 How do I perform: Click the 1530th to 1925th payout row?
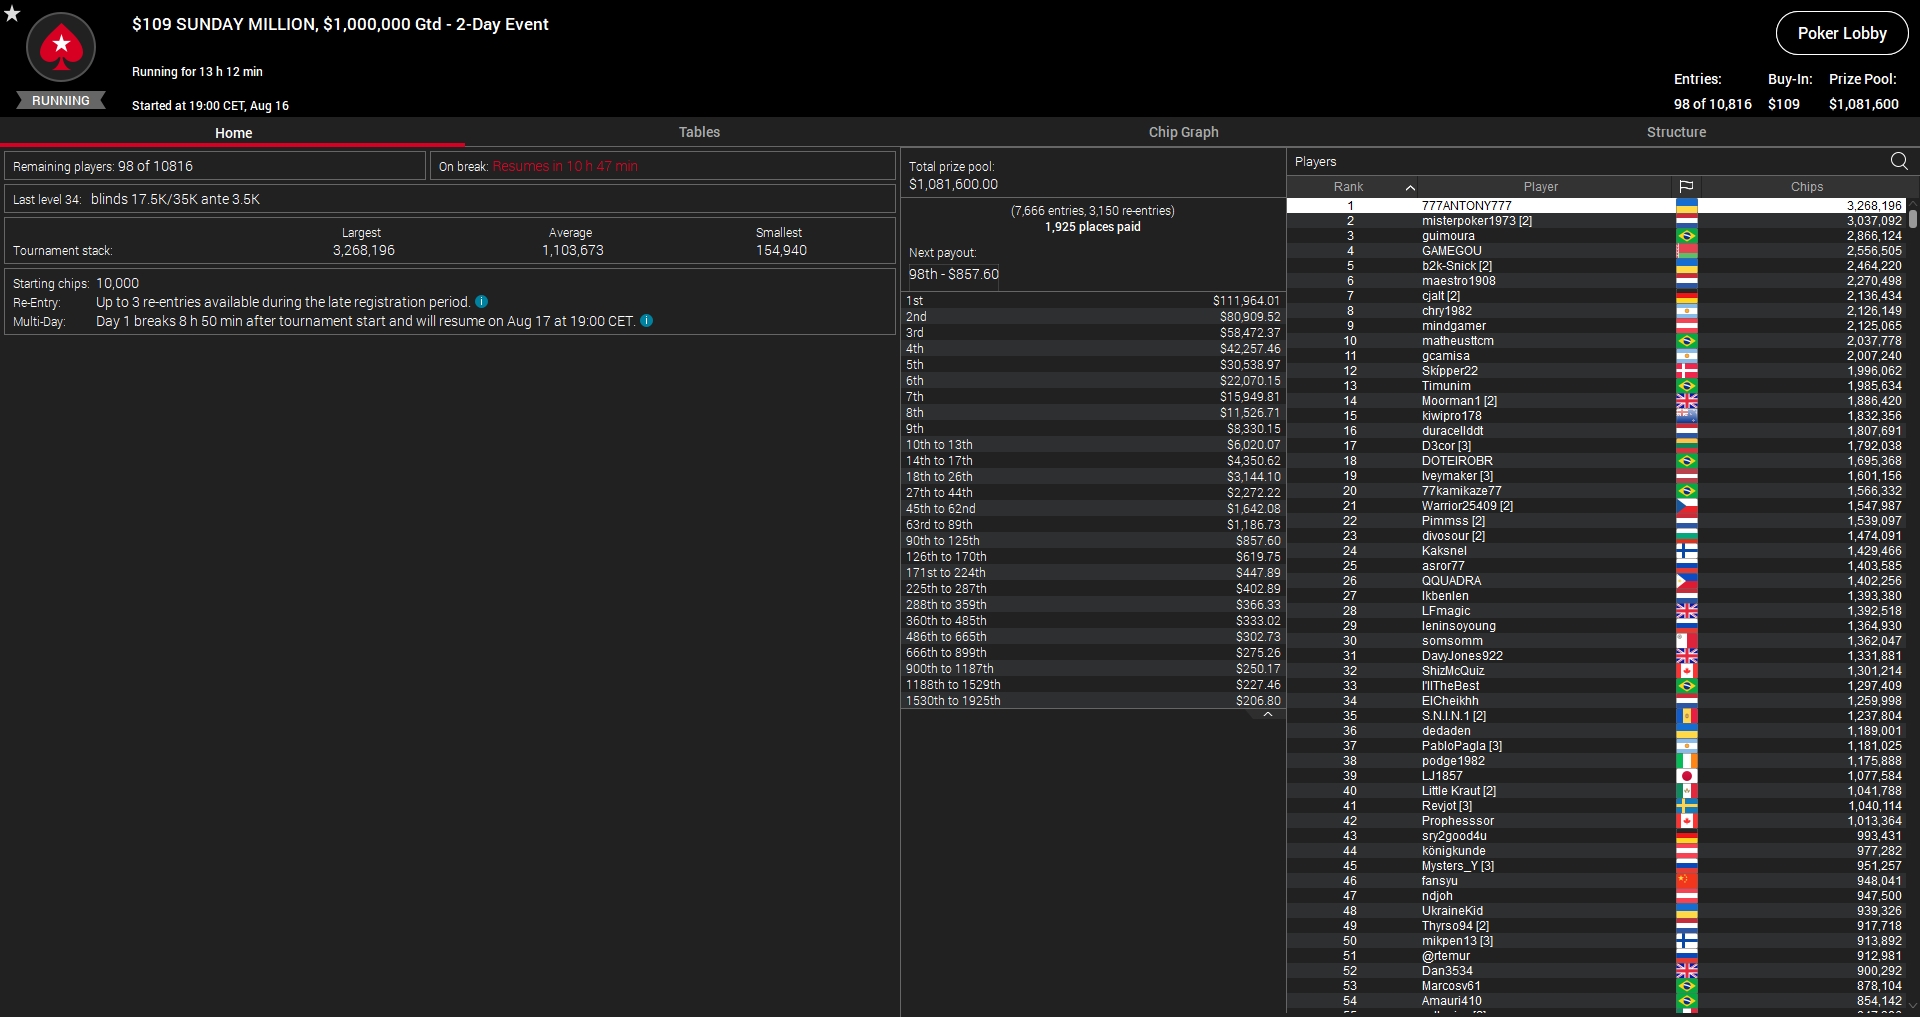pos(1092,701)
